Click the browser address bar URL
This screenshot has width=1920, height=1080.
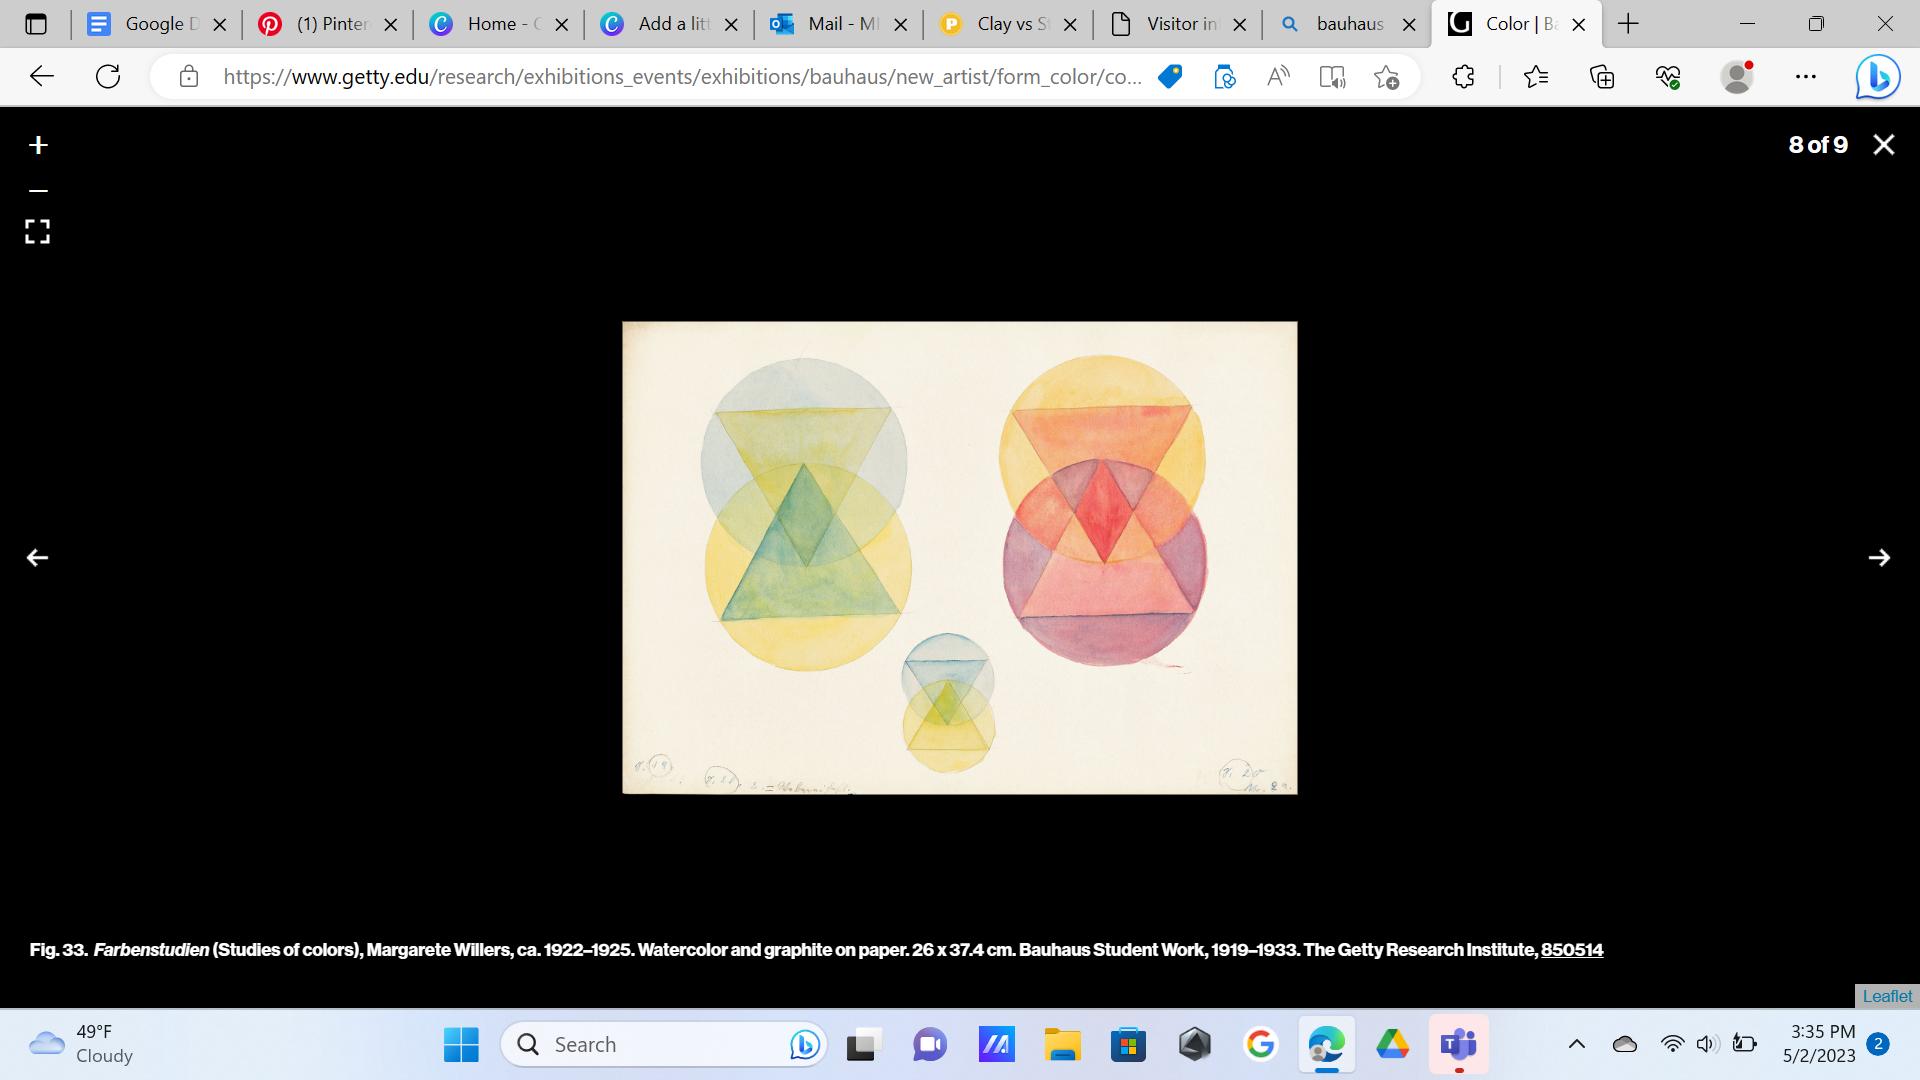tap(680, 77)
